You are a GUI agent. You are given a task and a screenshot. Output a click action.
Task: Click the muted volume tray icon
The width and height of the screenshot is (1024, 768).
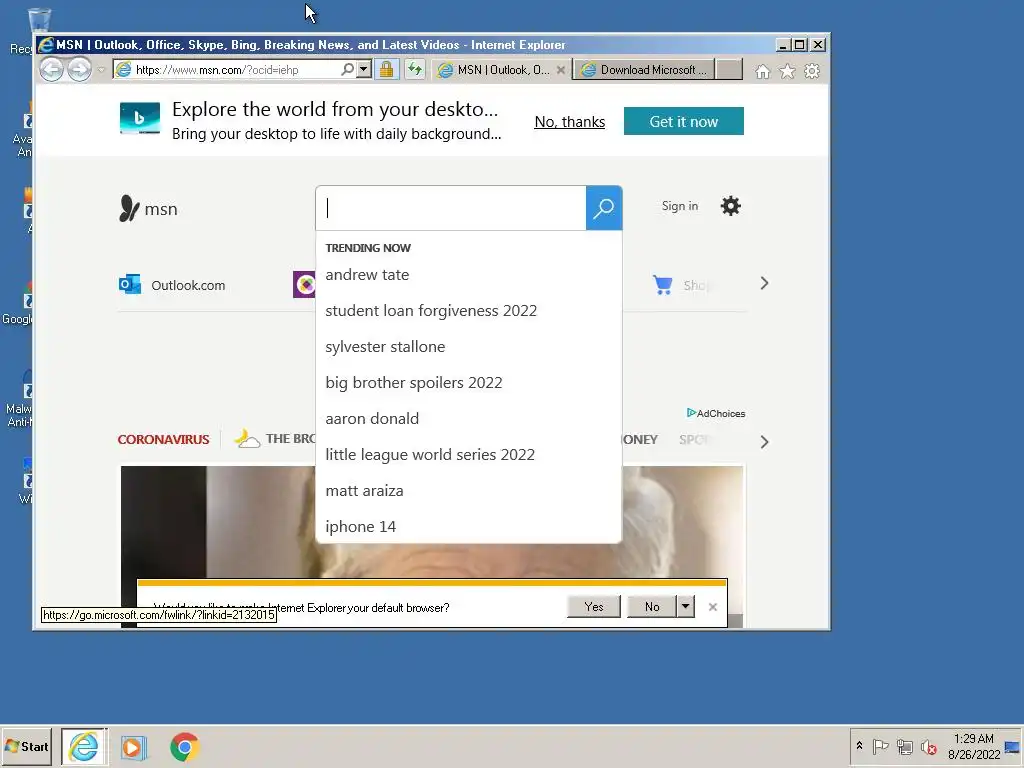click(928, 746)
